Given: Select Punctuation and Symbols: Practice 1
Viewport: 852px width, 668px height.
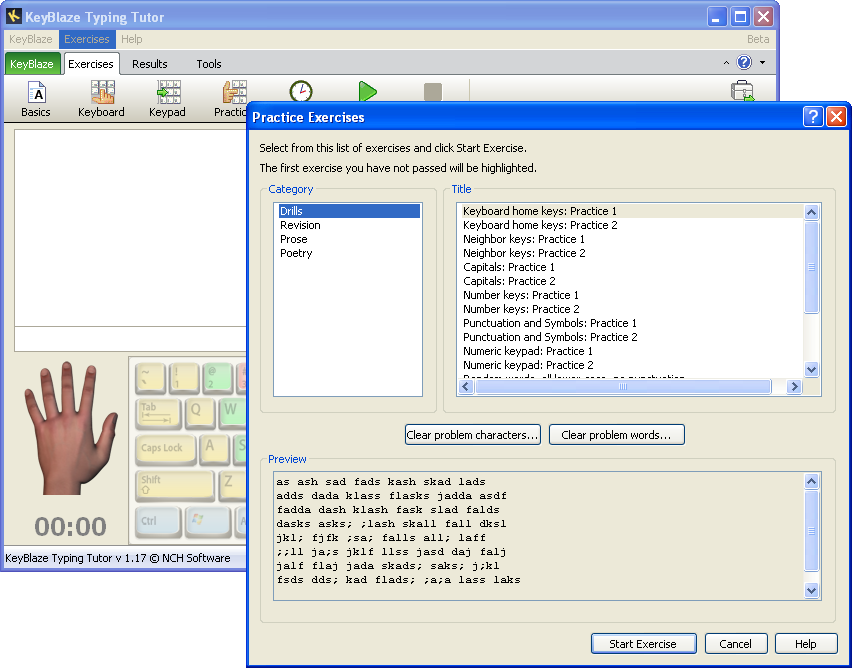Looking at the screenshot, I should coord(631,323).
